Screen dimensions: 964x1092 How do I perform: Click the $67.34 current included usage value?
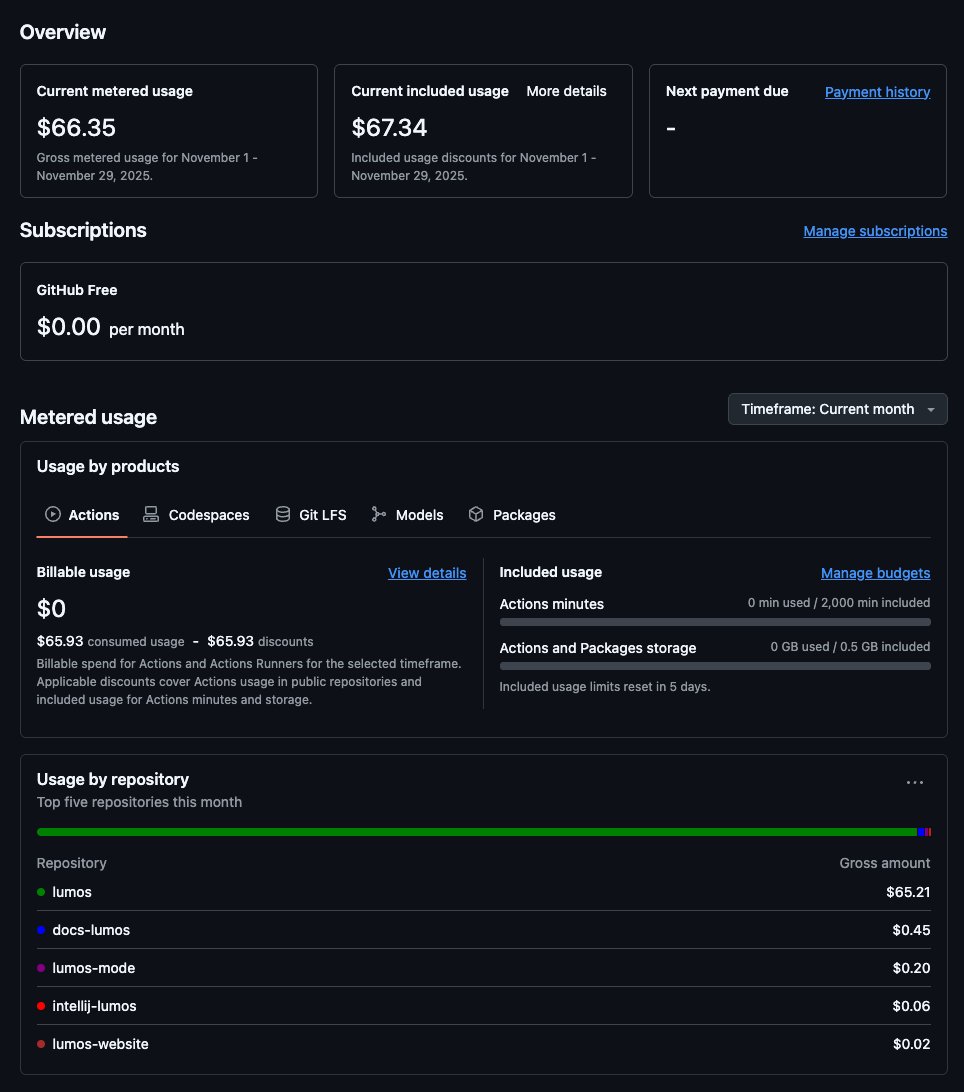(389, 127)
